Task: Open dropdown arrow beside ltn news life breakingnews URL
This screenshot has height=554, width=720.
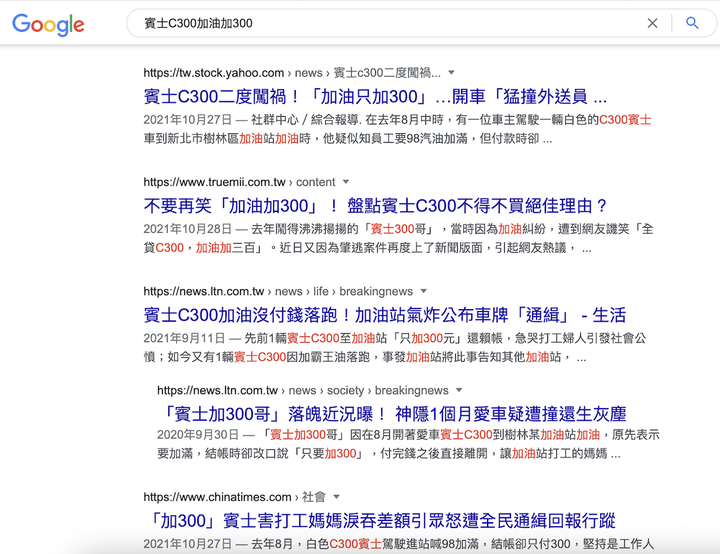Action: [423, 291]
